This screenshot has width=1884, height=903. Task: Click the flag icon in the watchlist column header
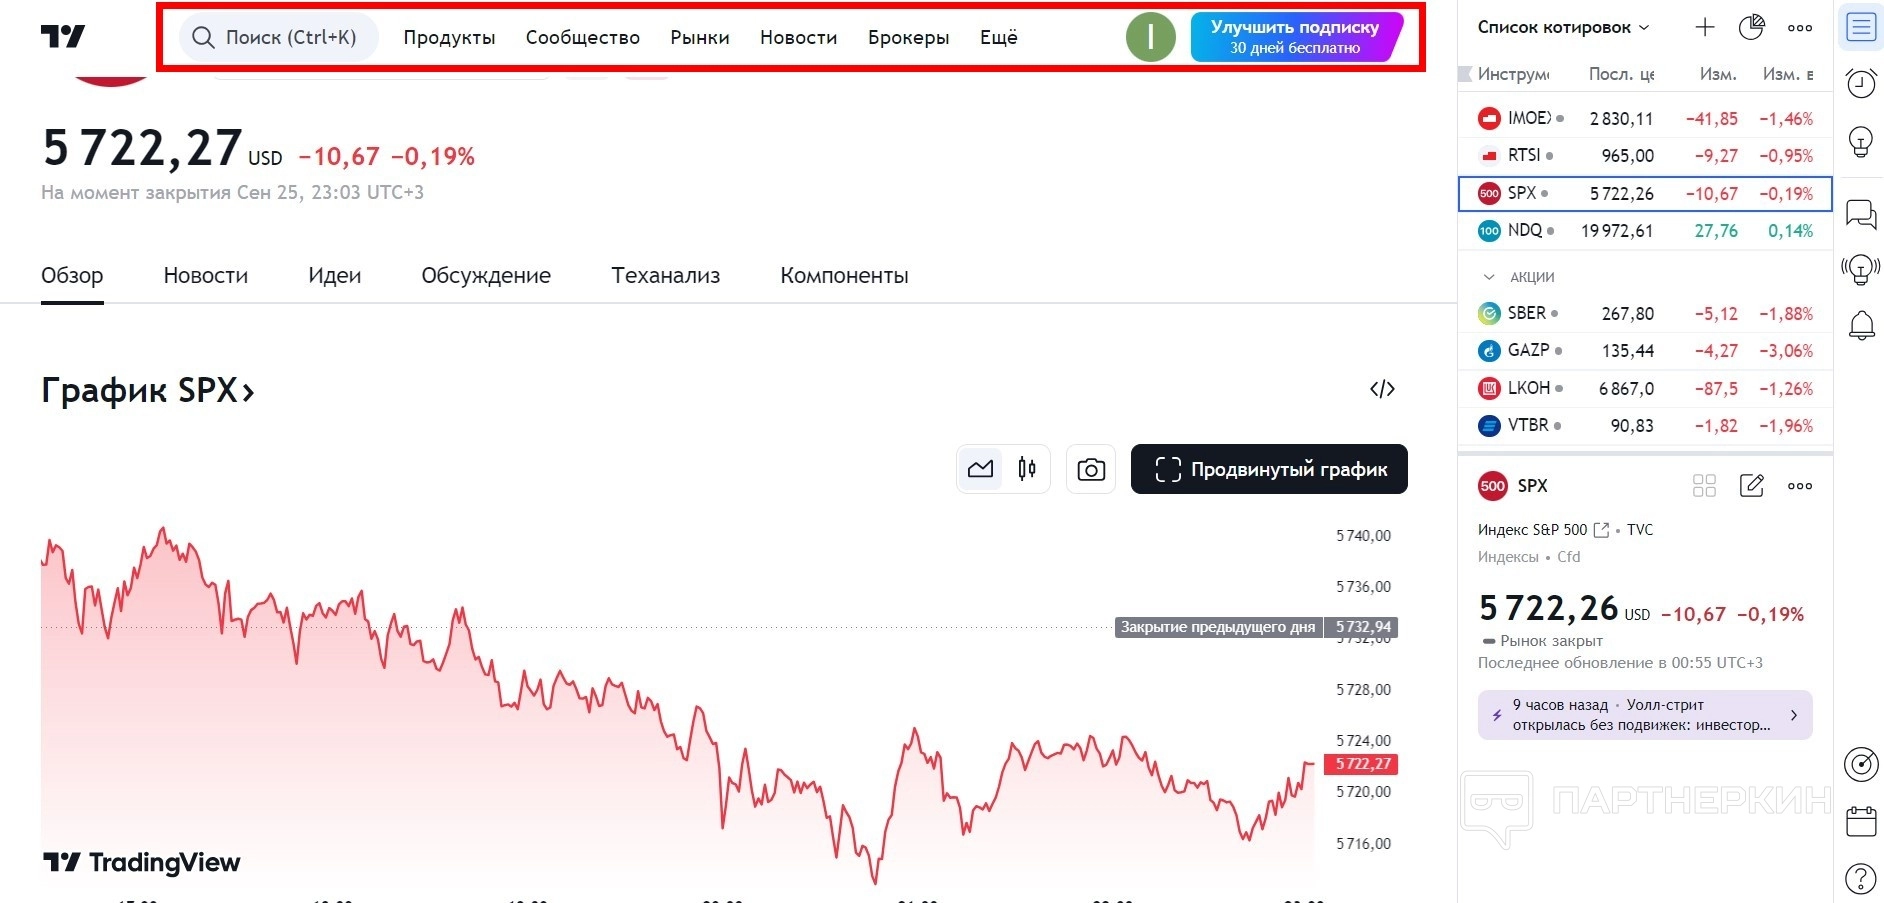1465,74
